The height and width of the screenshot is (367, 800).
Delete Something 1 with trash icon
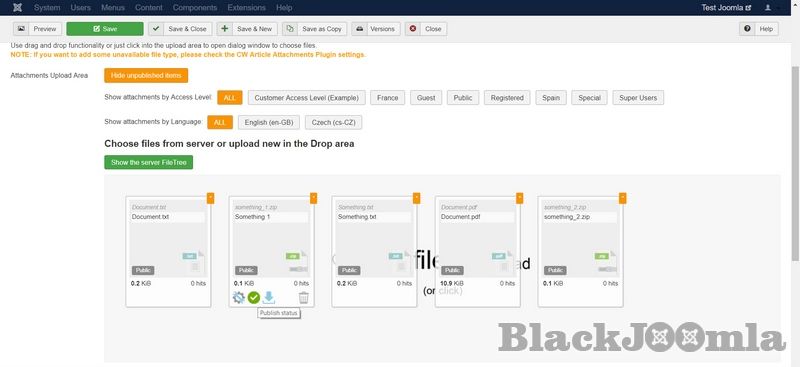[304, 297]
